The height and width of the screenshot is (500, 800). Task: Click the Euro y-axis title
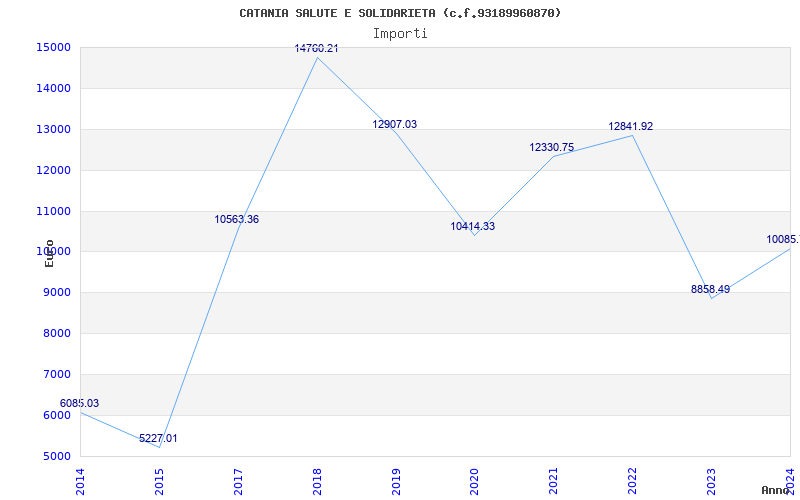pyautogui.click(x=49, y=253)
